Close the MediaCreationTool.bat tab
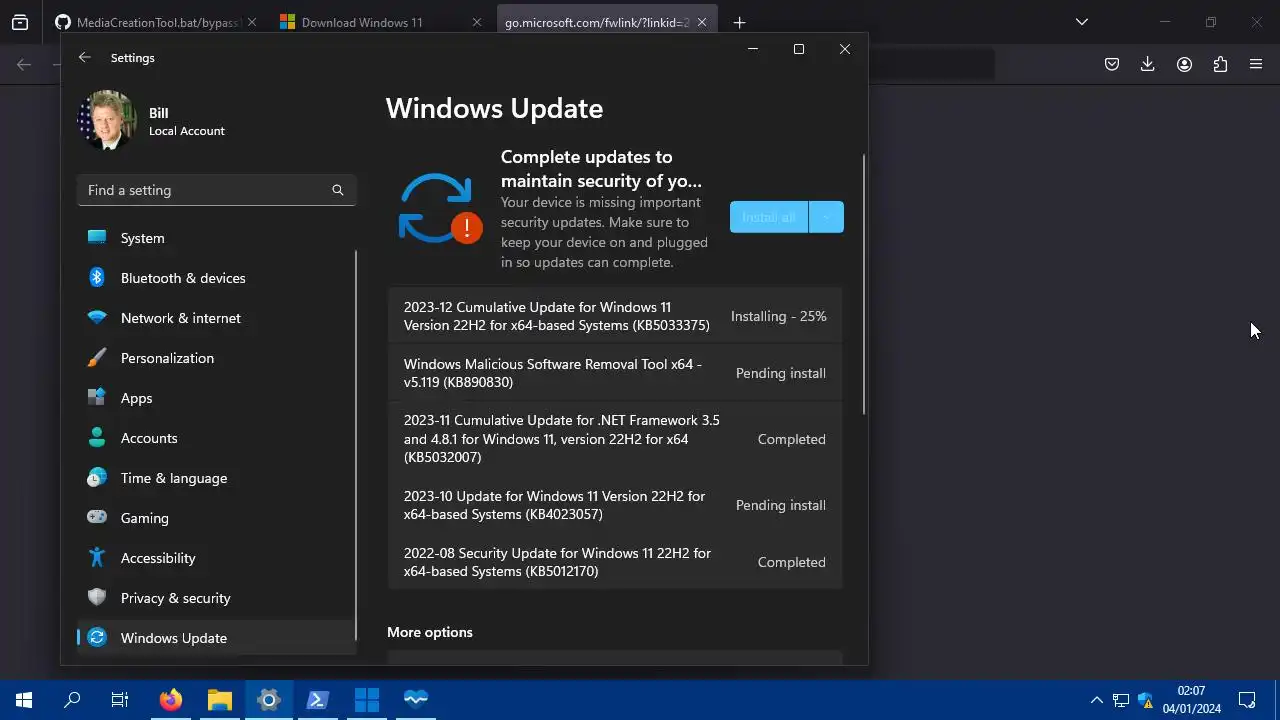 click(251, 22)
